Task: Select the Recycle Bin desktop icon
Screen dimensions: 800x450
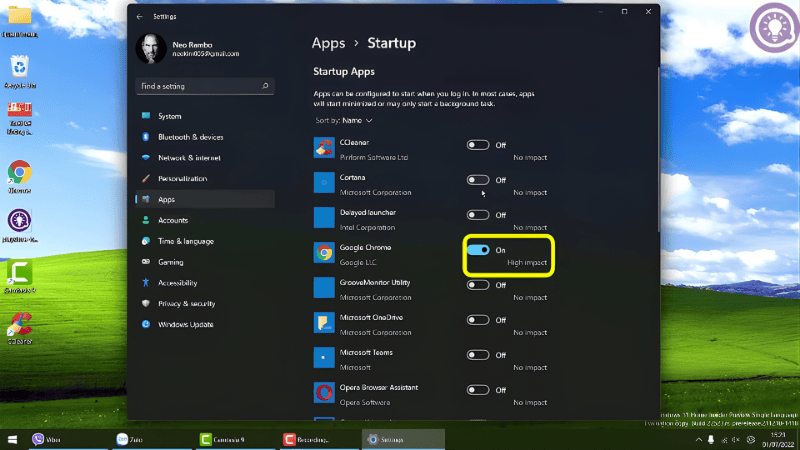Action: point(20,71)
